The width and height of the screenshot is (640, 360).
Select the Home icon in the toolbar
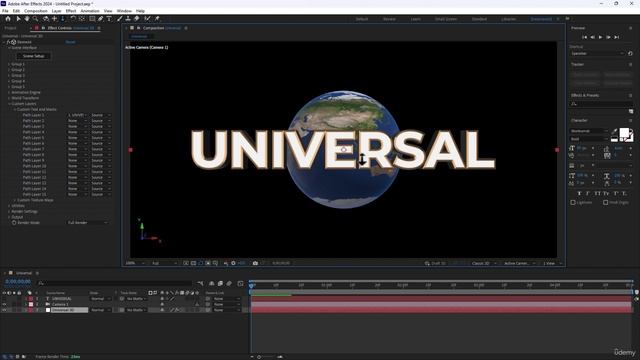(8, 19)
